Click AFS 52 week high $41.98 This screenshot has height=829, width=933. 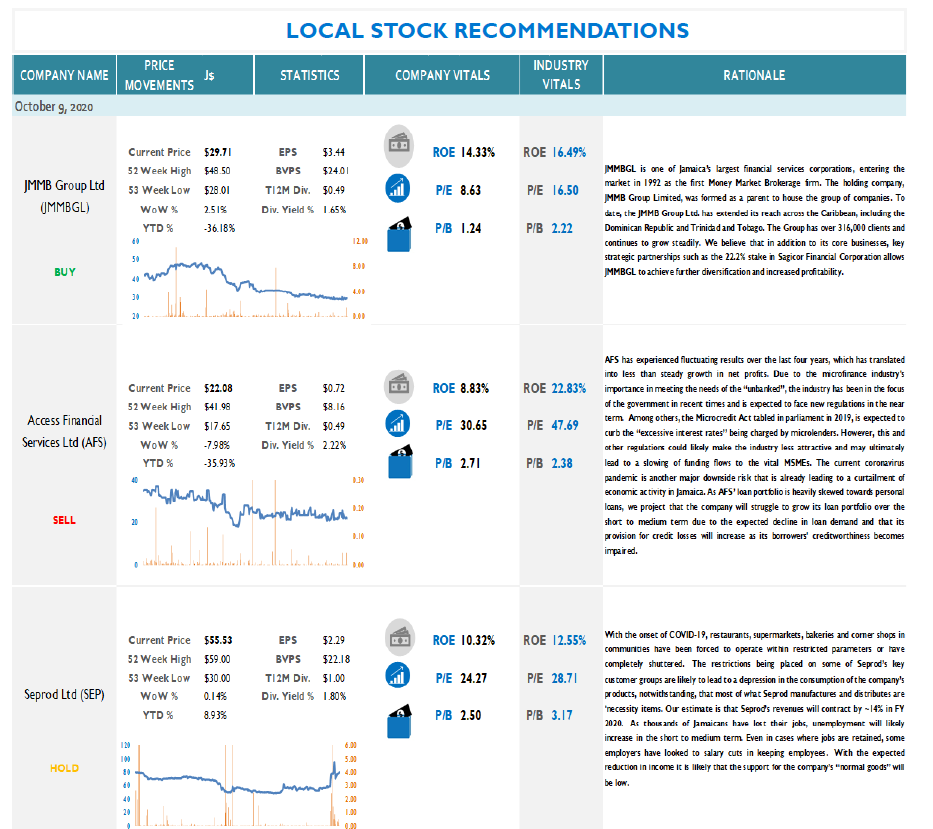click(217, 406)
